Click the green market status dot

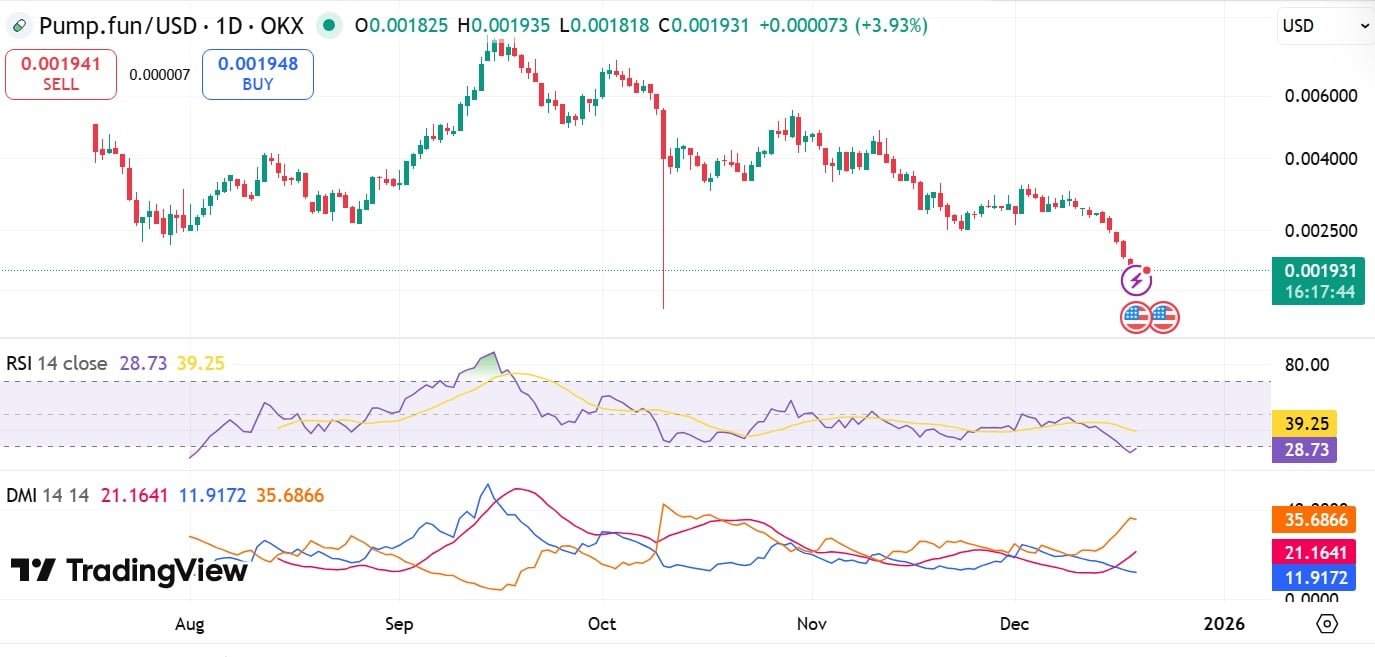pyautogui.click(x=329, y=25)
